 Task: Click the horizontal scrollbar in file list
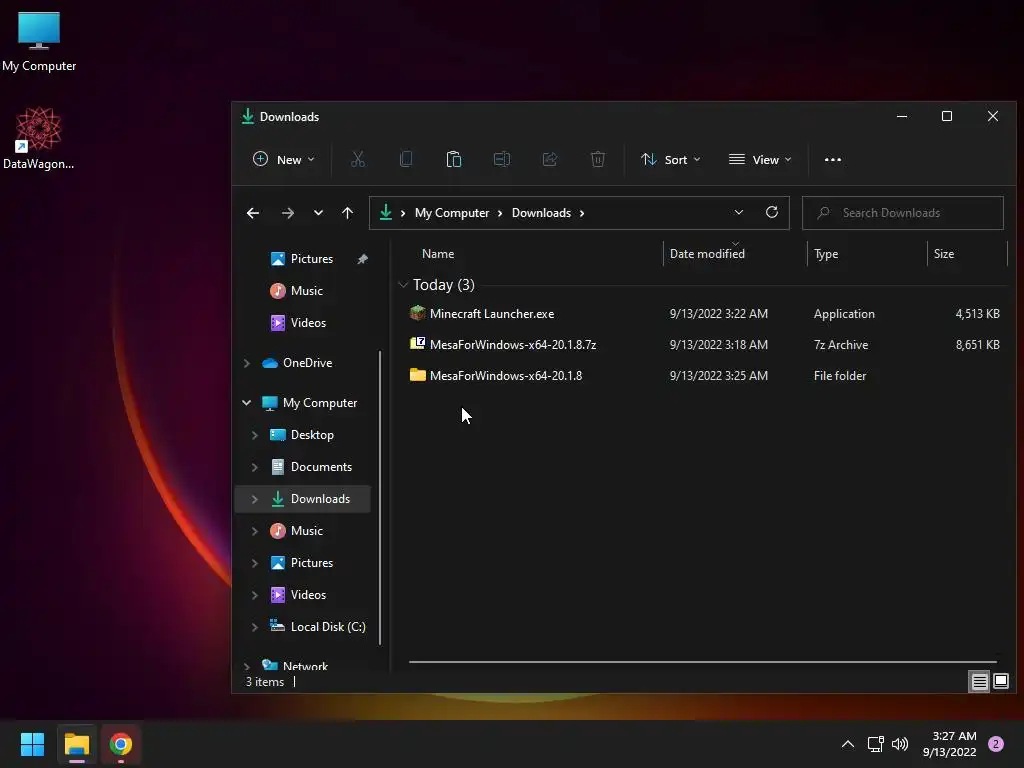[x=703, y=662]
